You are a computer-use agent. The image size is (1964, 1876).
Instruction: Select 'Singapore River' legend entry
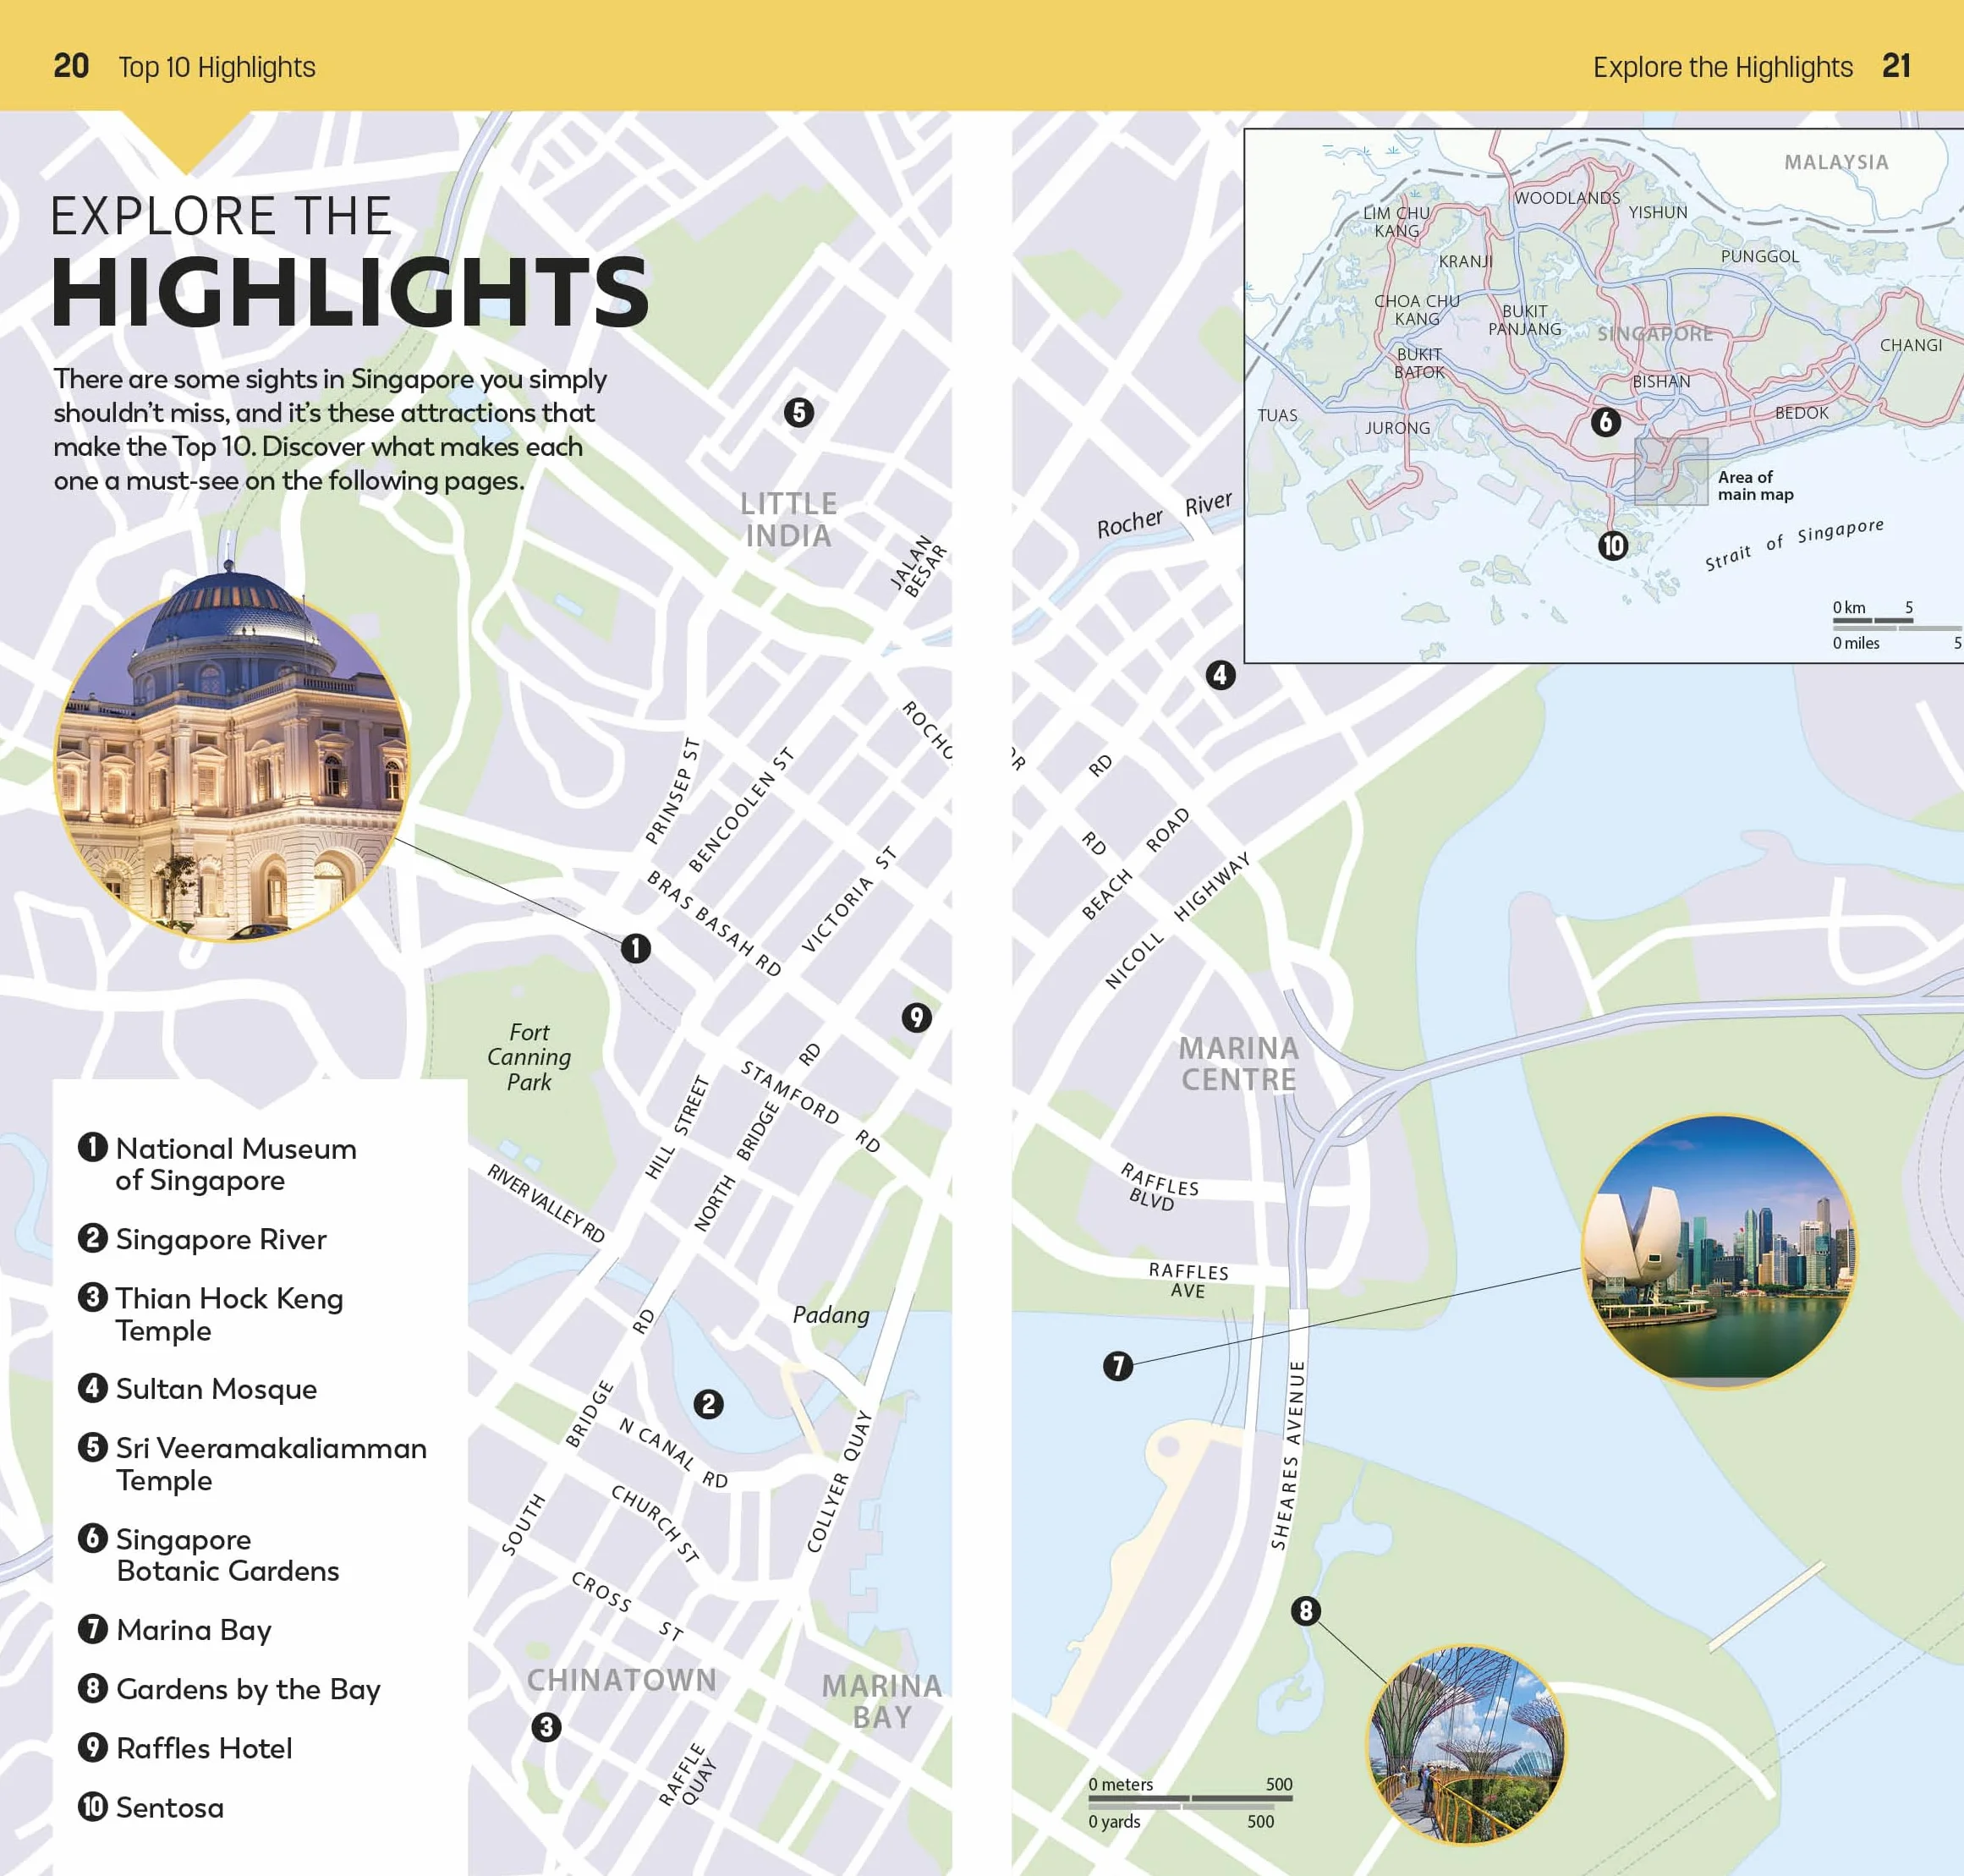(x=221, y=1239)
